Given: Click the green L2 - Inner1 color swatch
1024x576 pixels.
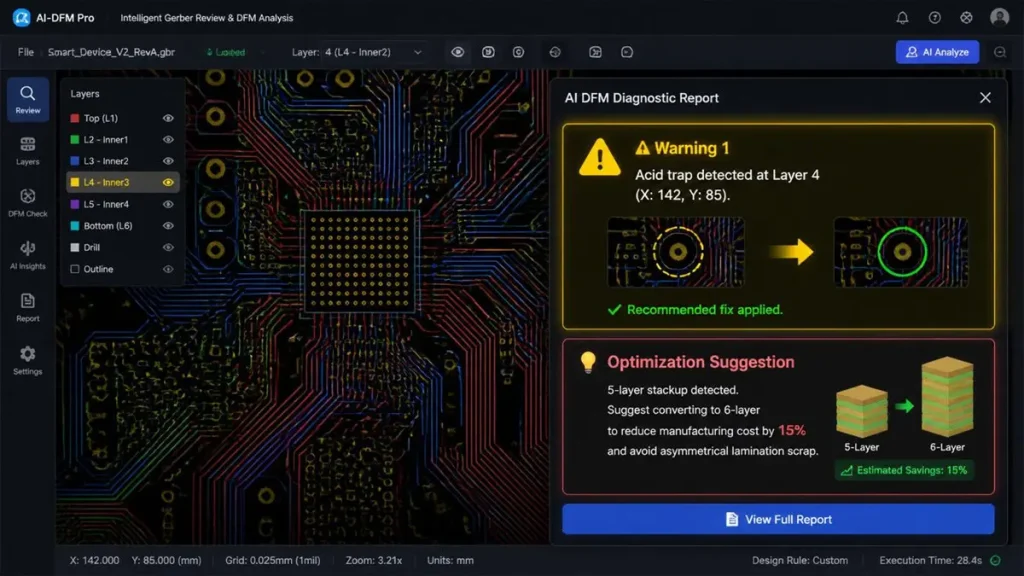Looking at the screenshot, I should point(74,140).
